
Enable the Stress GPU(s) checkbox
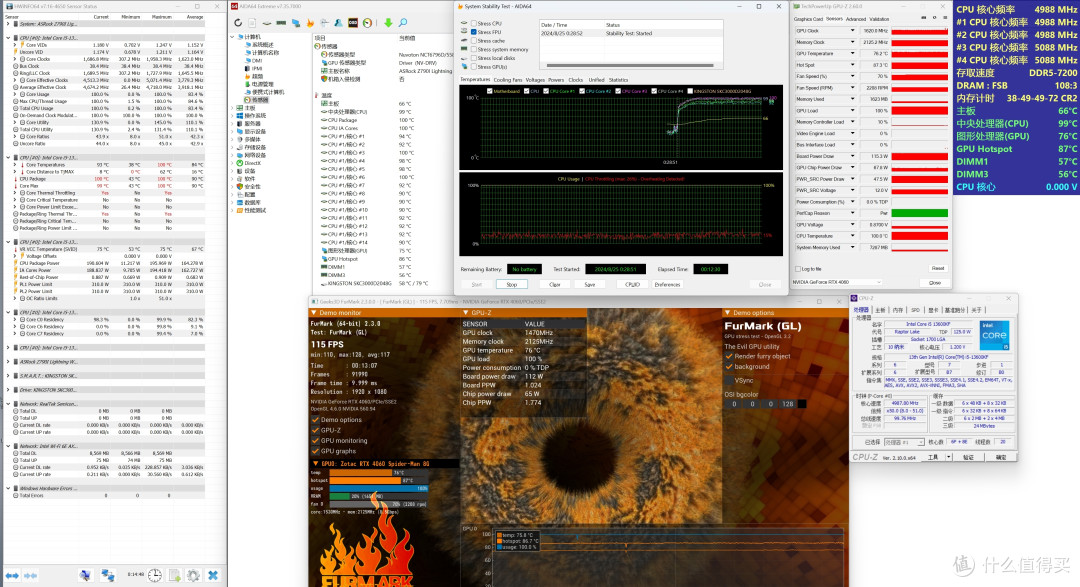tap(474, 68)
